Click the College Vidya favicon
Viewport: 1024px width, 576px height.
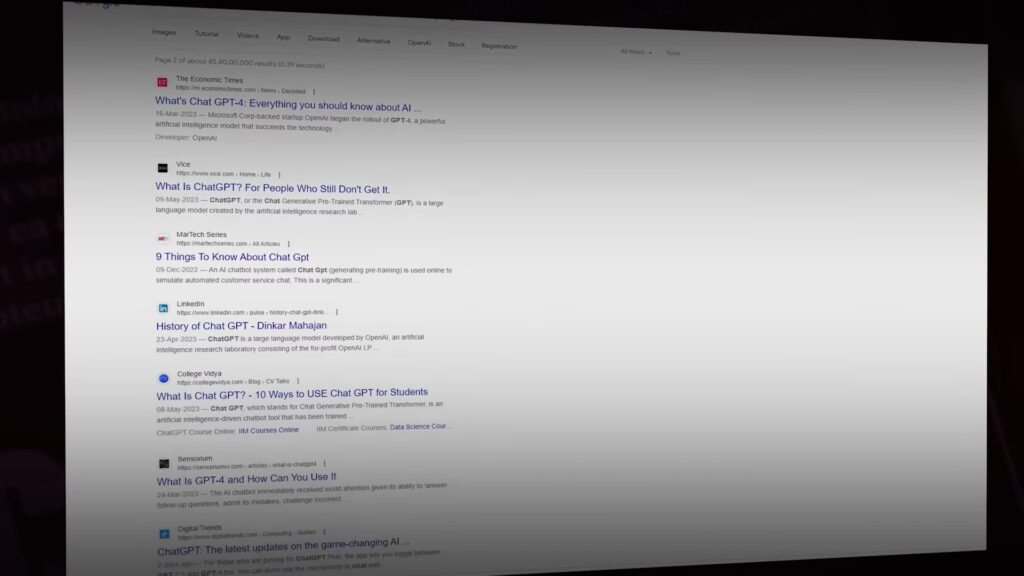pos(163,378)
